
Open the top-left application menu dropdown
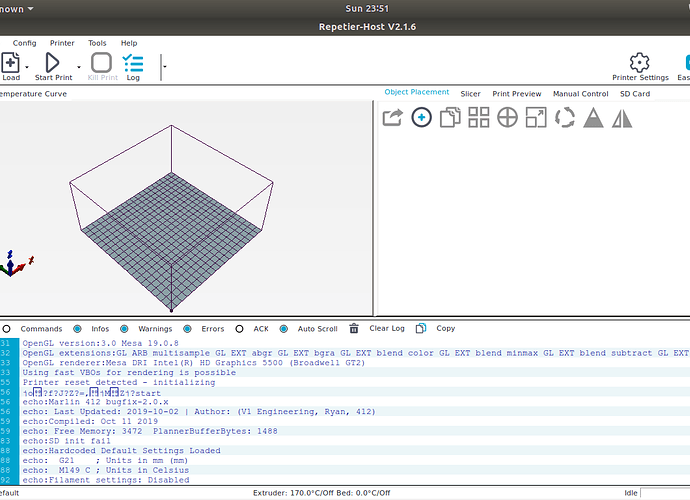[17, 9]
